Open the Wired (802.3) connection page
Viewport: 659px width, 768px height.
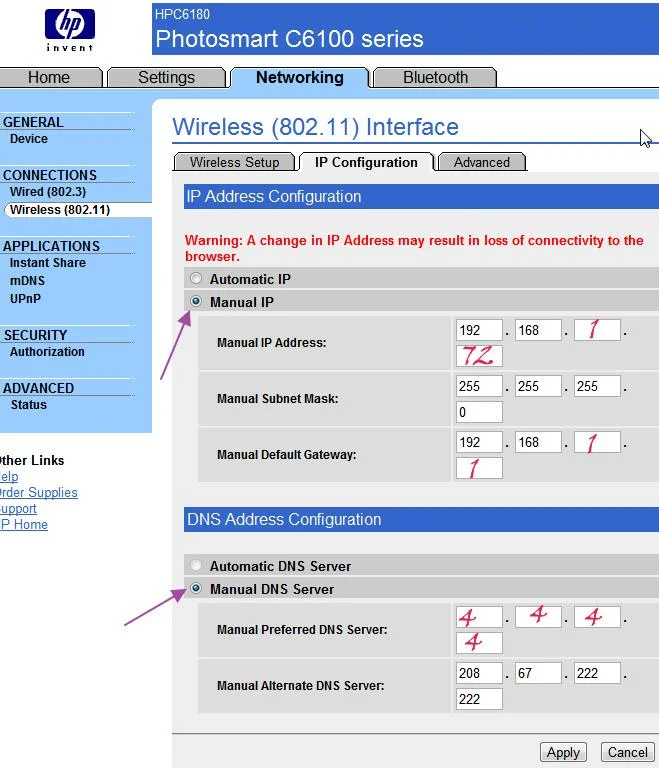48,192
